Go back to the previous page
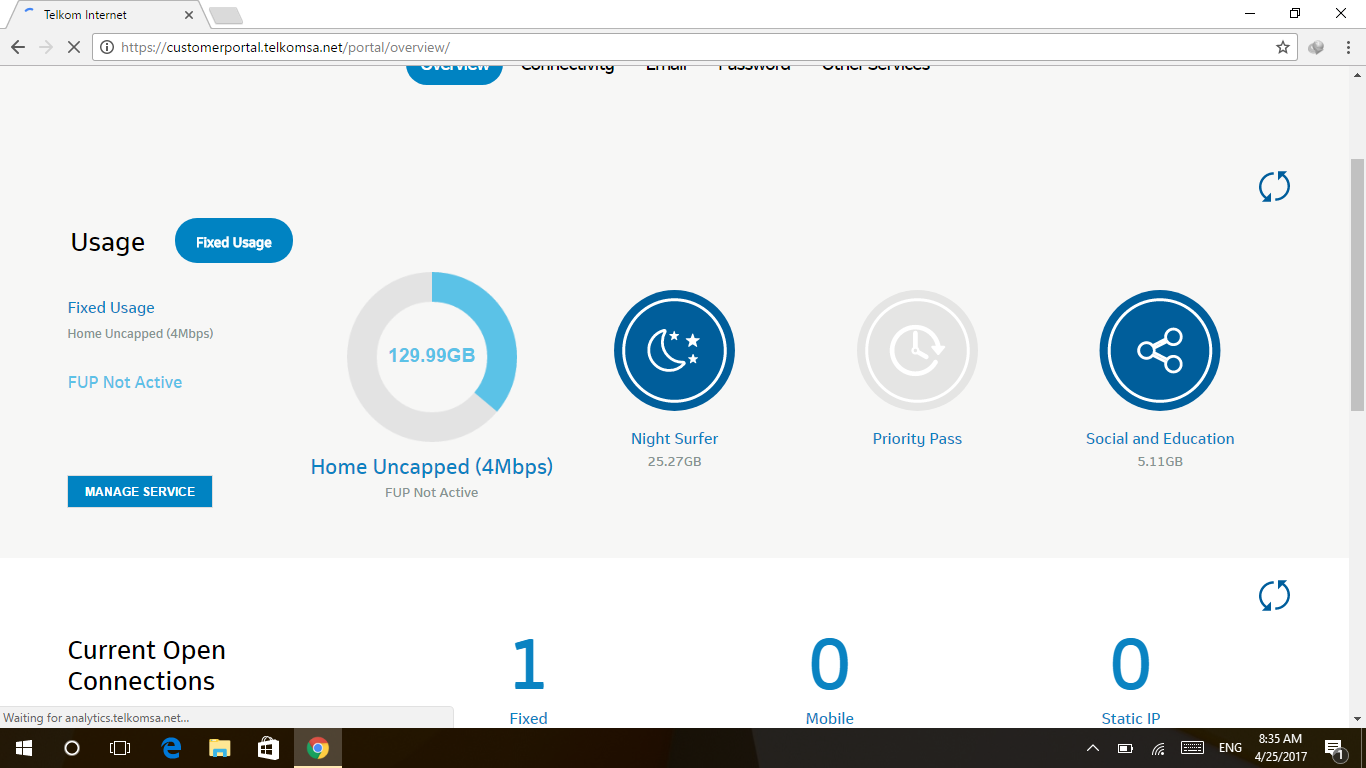Image resolution: width=1366 pixels, height=768 pixels. point(18,47)
